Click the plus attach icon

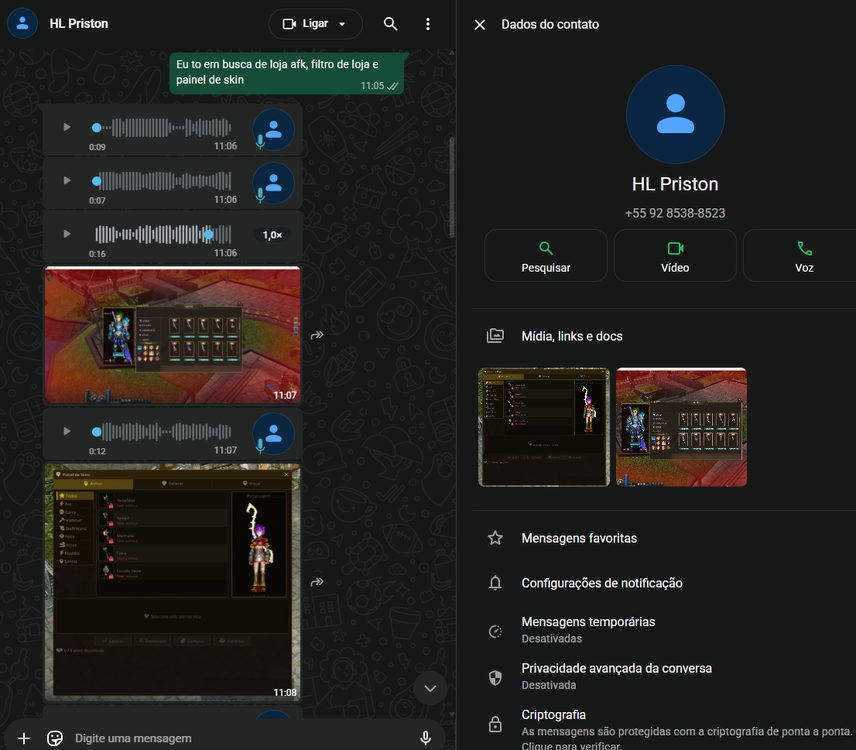[24, 738]
